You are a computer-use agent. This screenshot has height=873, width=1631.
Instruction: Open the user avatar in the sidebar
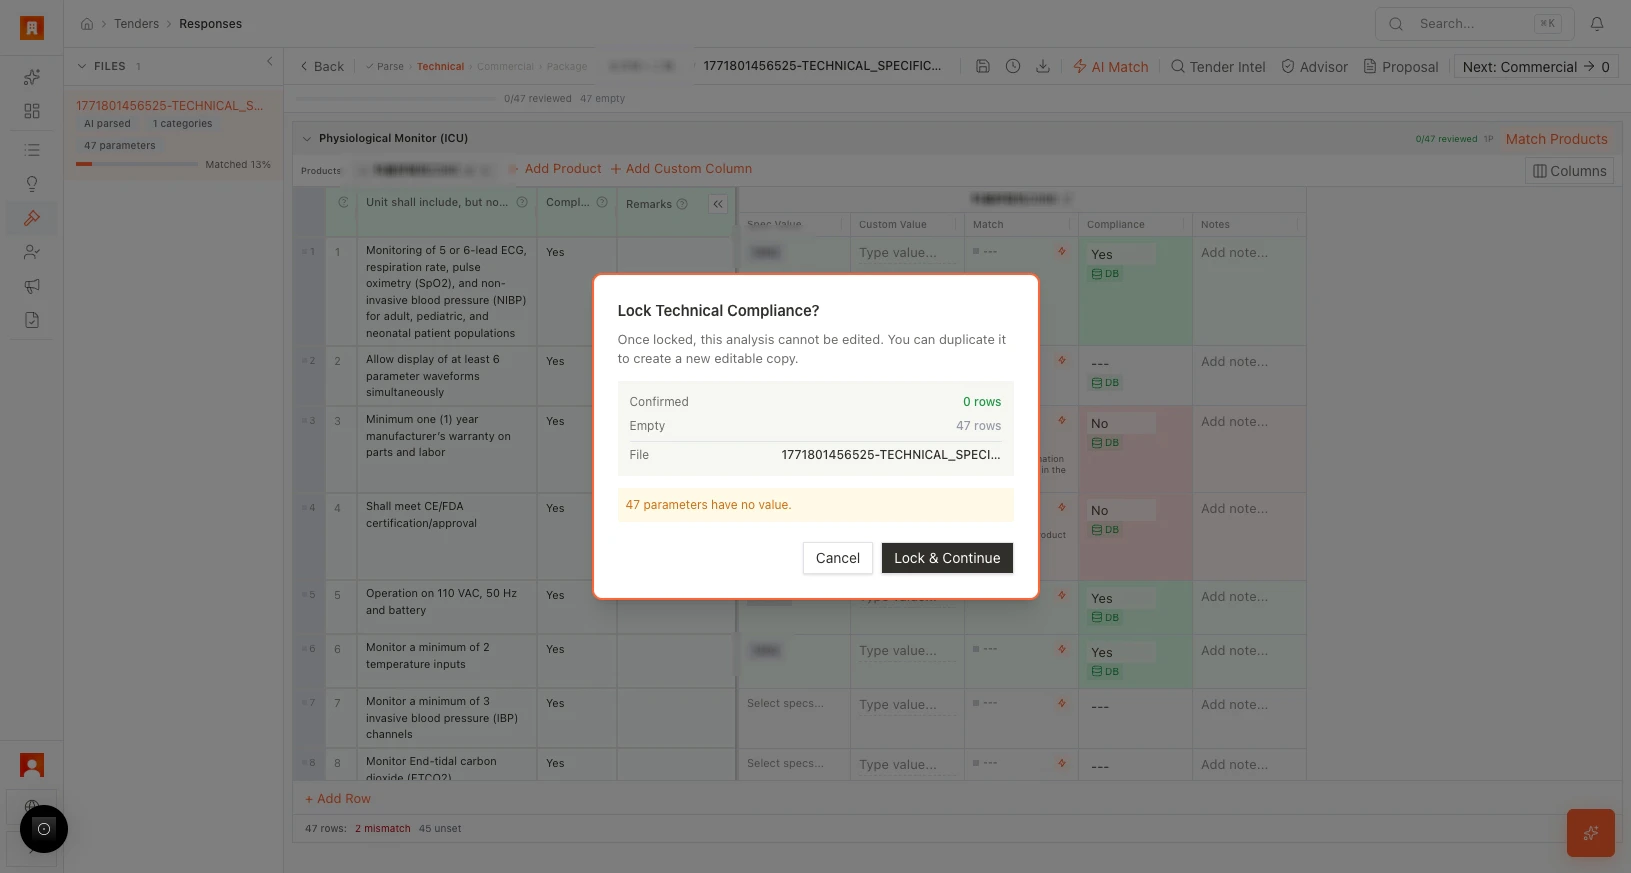coord(32,765)
